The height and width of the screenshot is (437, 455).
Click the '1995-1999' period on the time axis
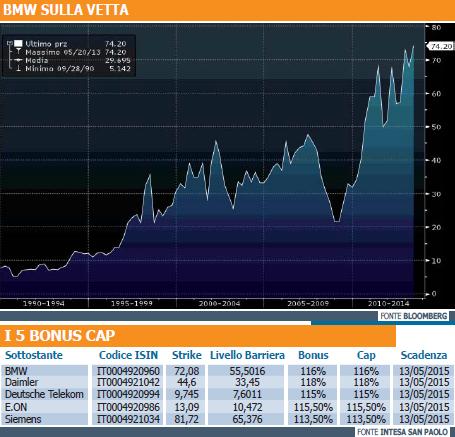132,303
